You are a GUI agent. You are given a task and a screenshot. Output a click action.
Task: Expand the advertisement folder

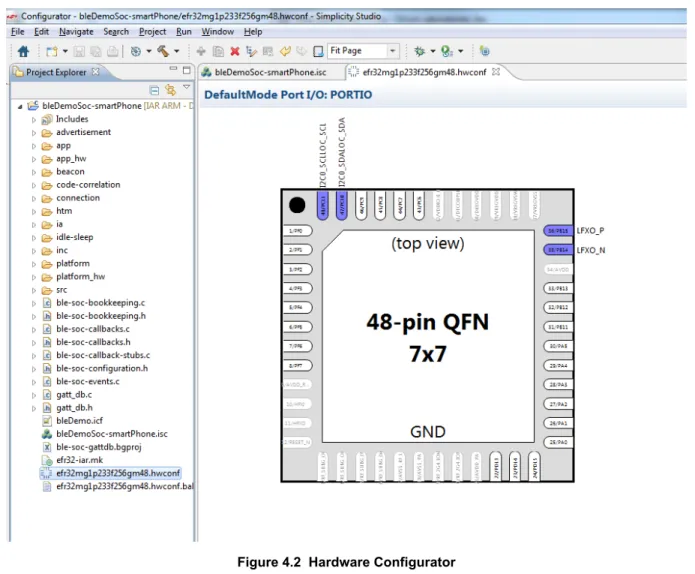click(x=34, y=133)
